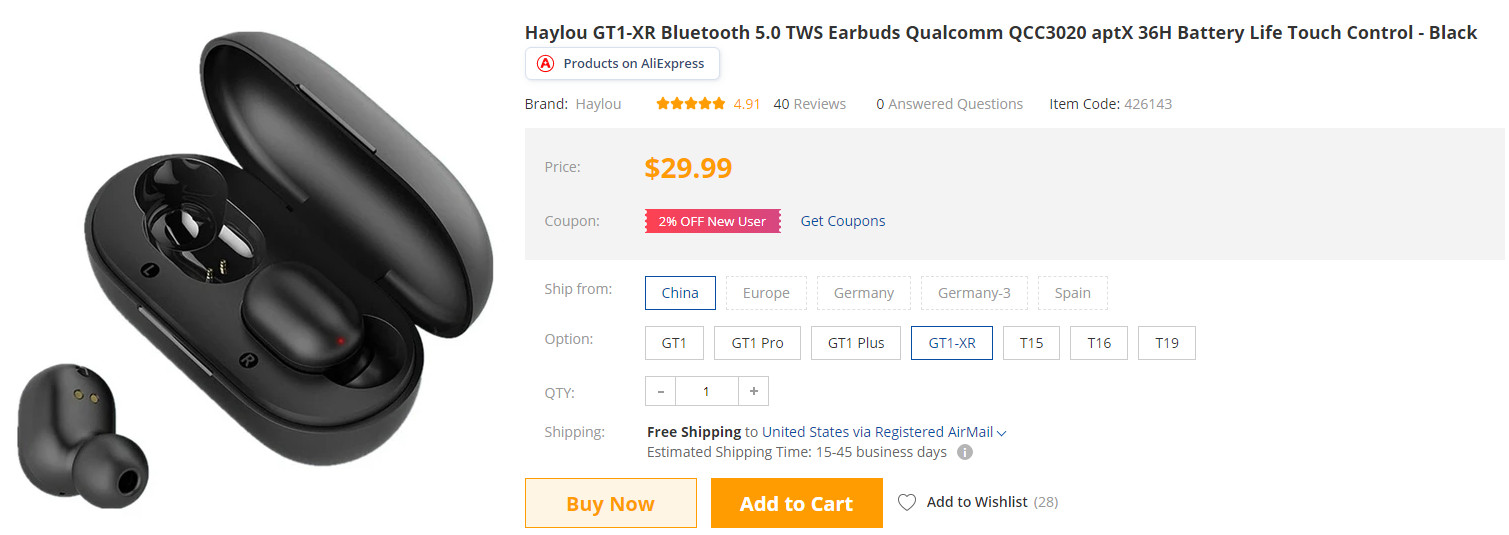This screenshot has width=1509, height=535.
Task: Increase quantity with plus button
Action: pos(753,391)
